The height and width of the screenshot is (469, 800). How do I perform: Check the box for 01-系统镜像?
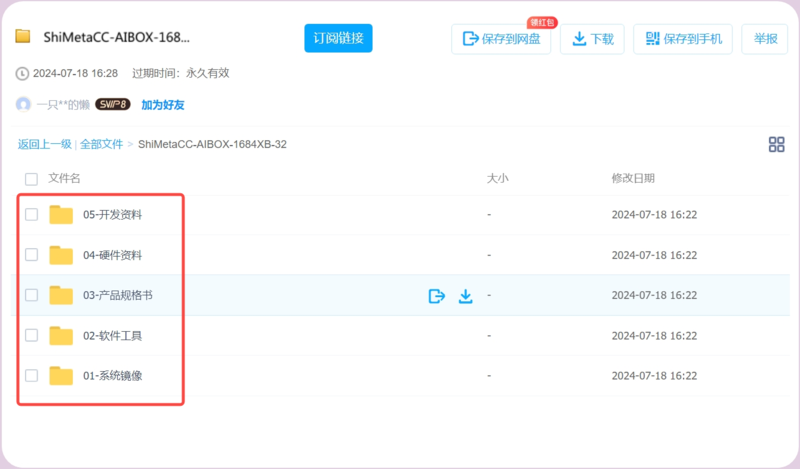tap(31, 375)
